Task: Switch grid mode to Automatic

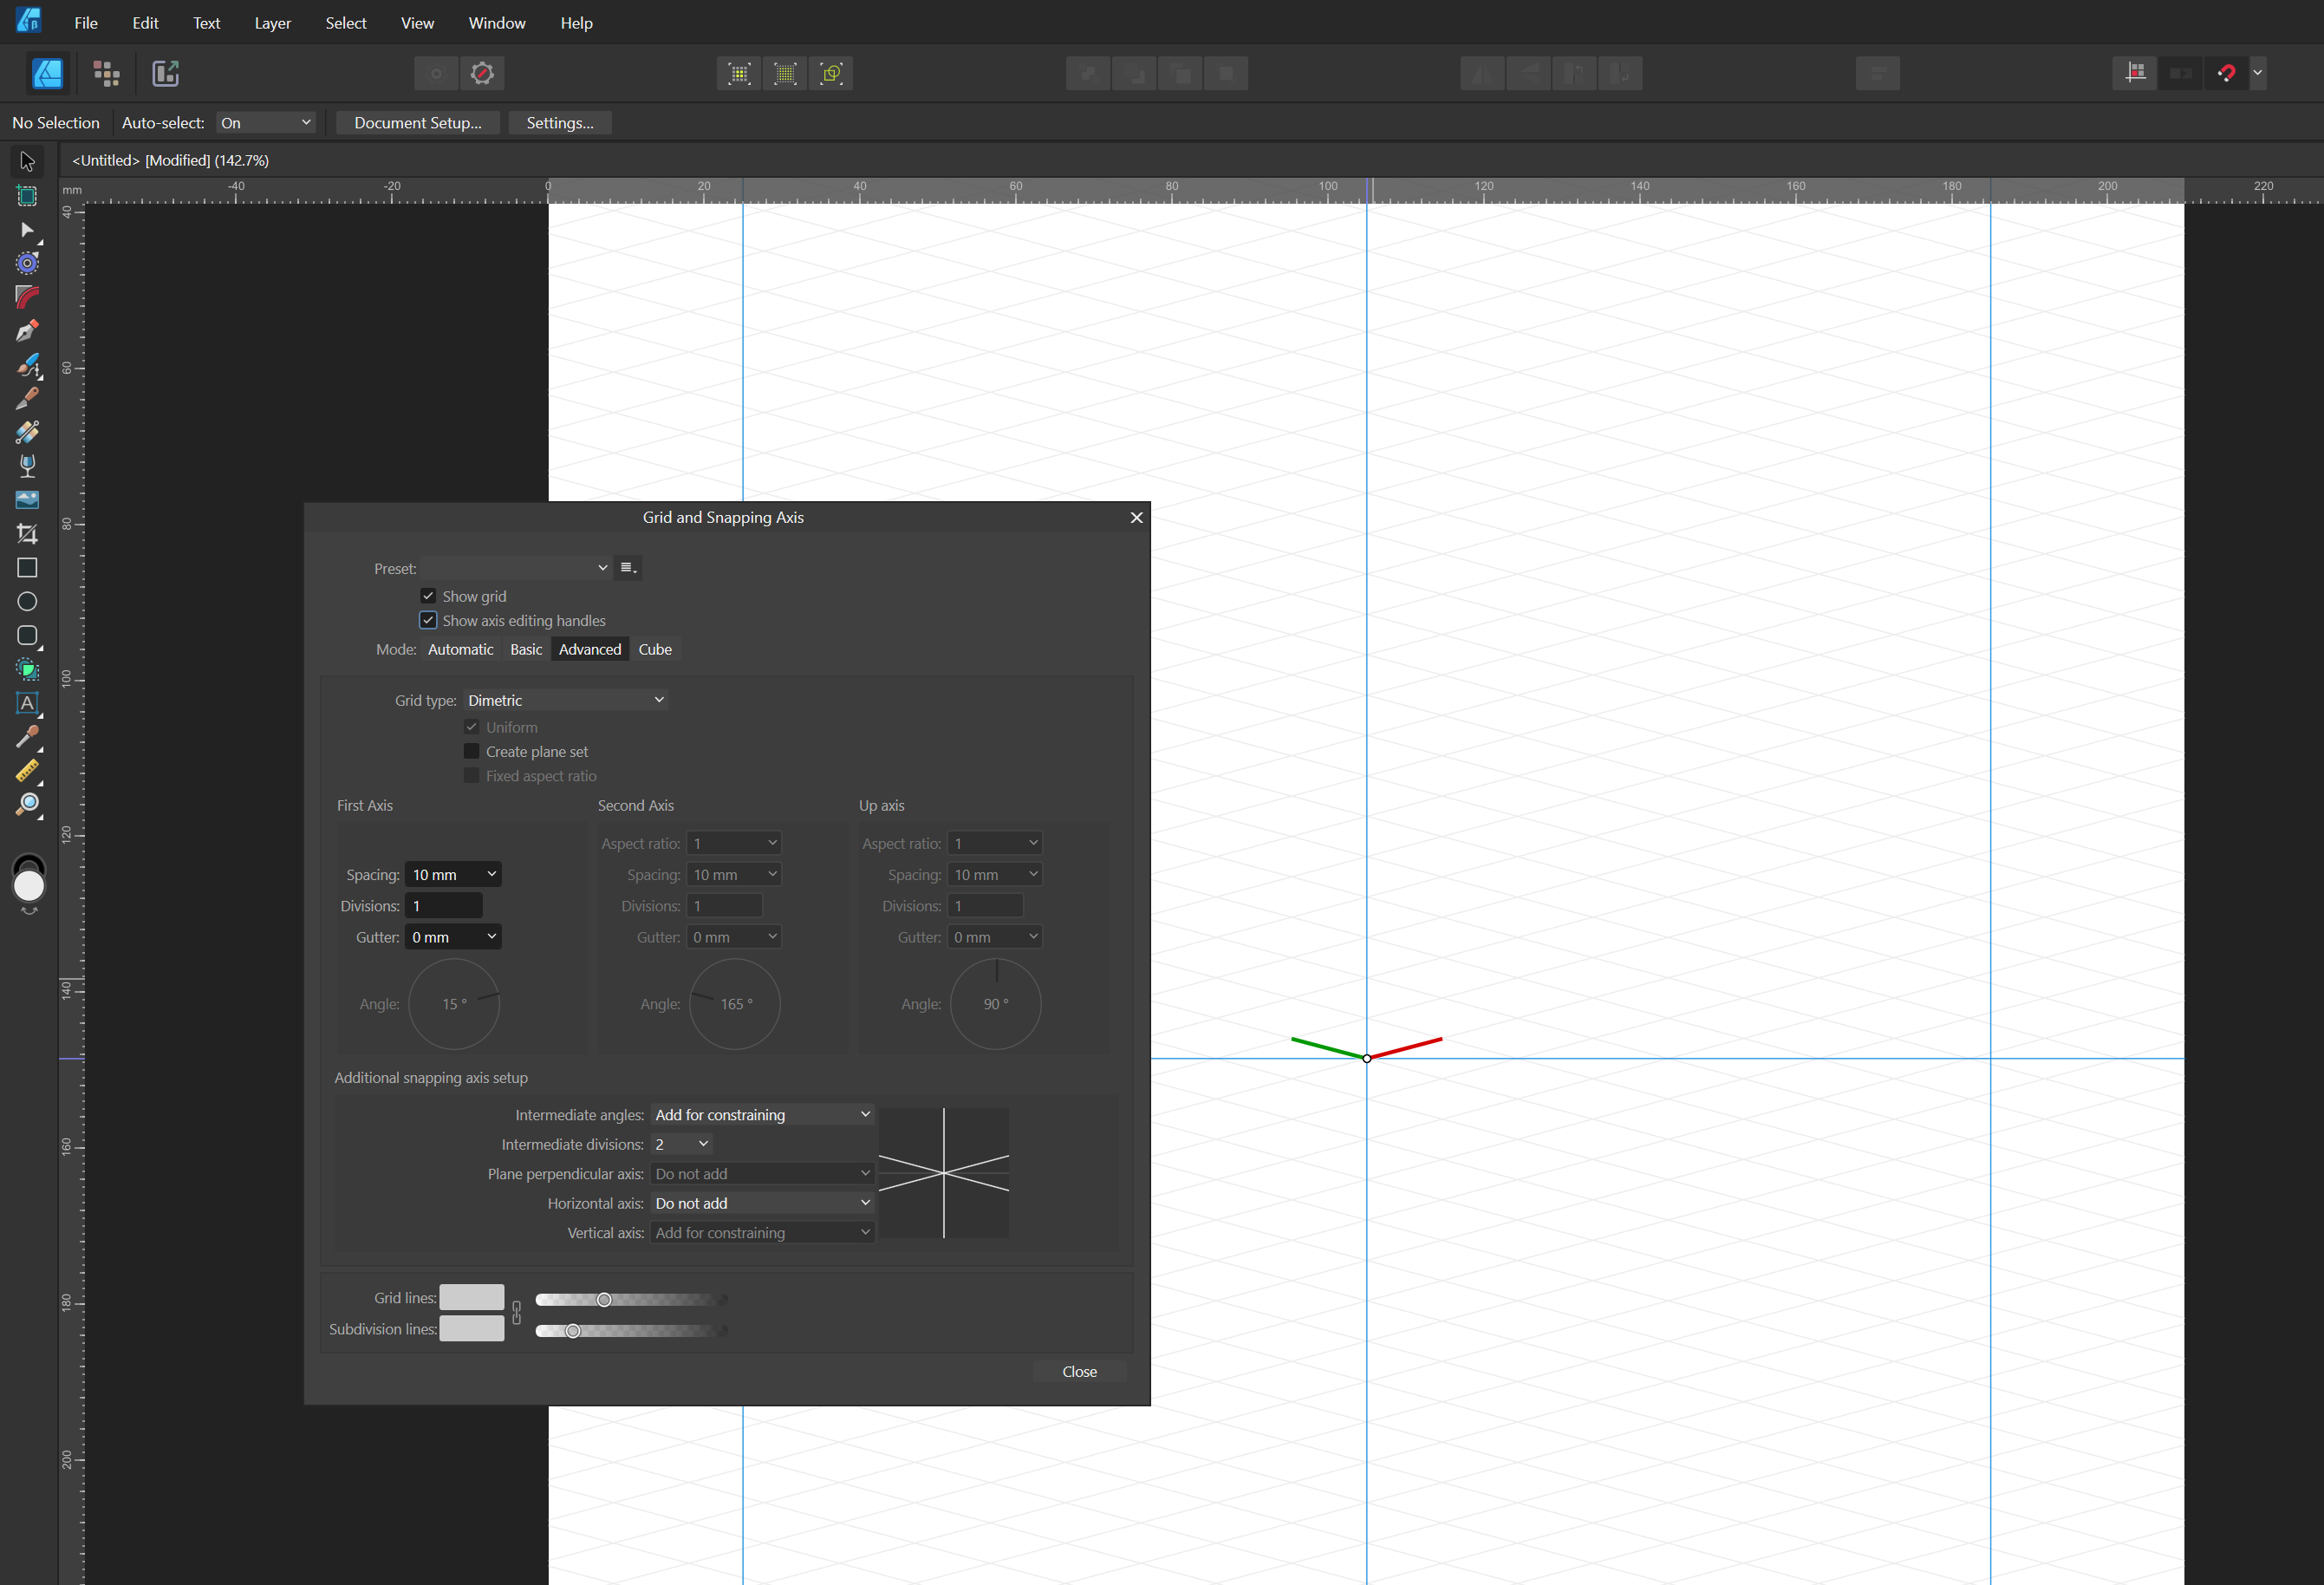Action: [460, 649]
